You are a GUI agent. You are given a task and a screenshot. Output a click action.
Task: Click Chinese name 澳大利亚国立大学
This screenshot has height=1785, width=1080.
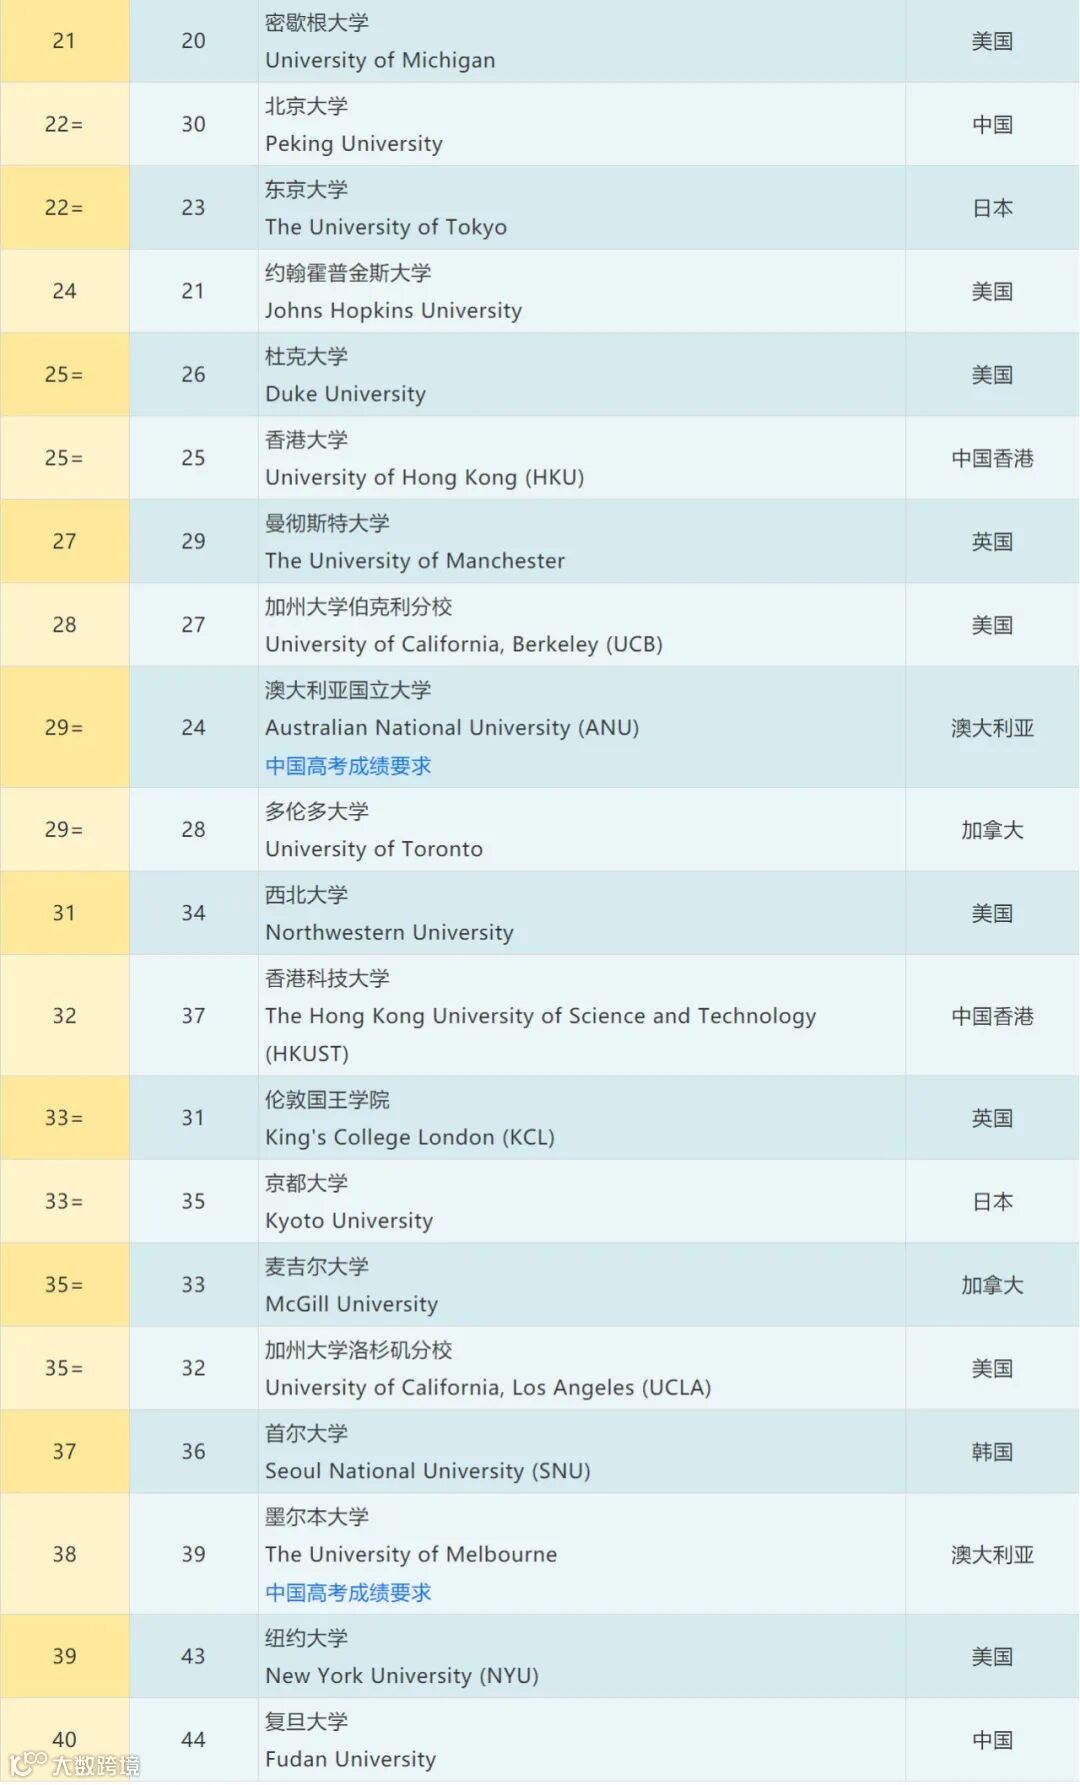[348, 690]
